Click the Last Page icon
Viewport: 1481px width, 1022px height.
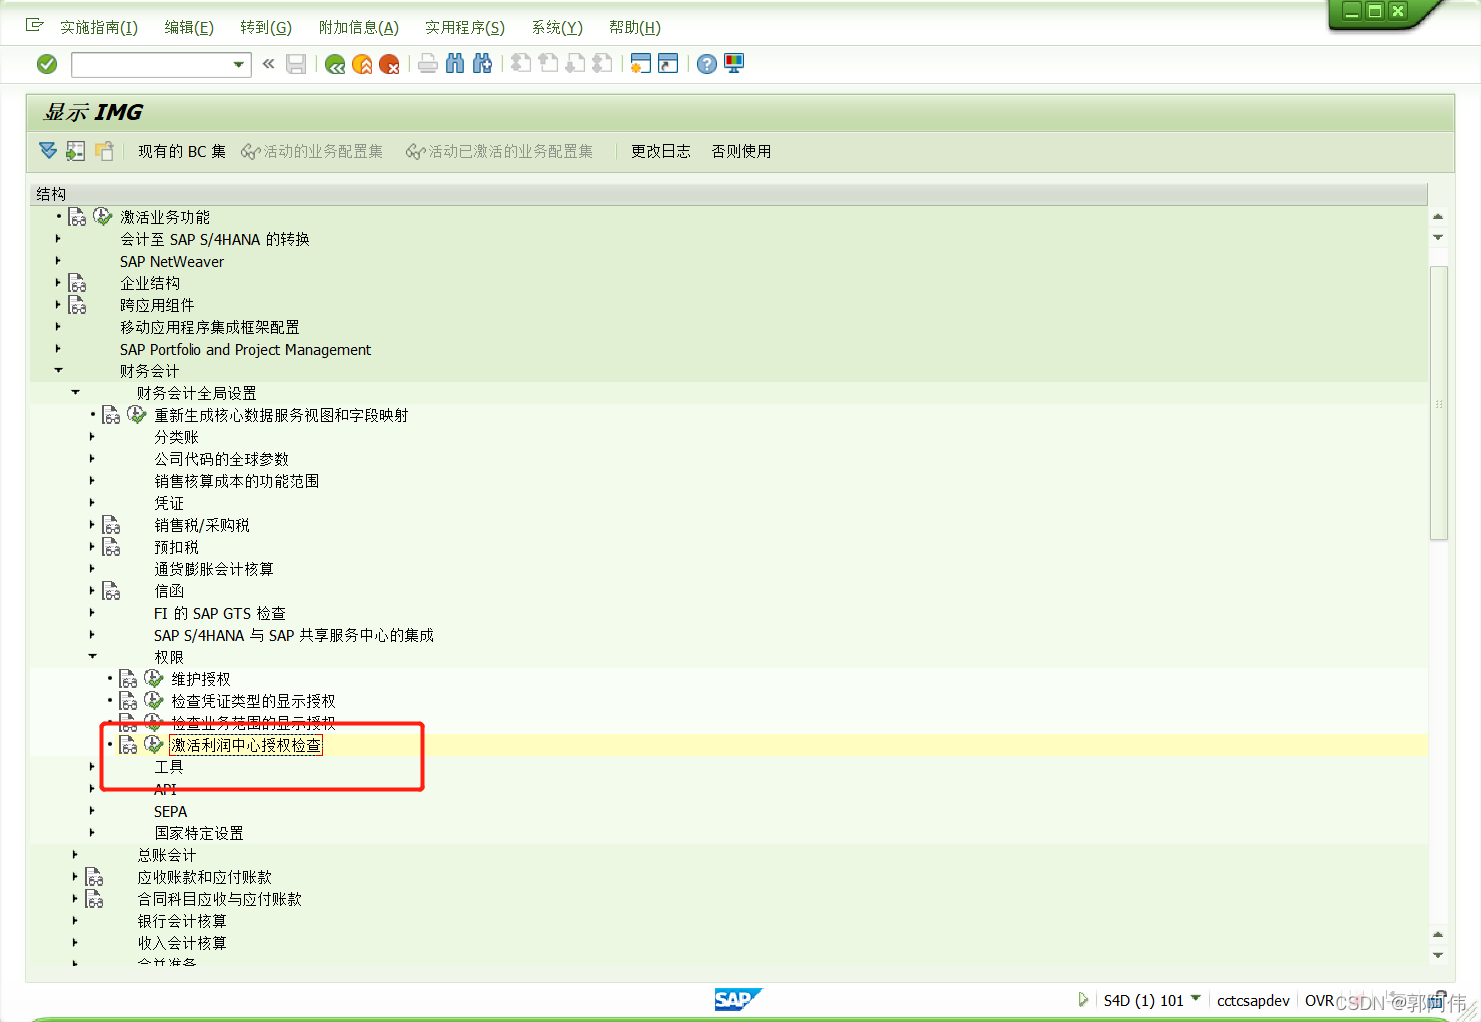coord(602,64)
